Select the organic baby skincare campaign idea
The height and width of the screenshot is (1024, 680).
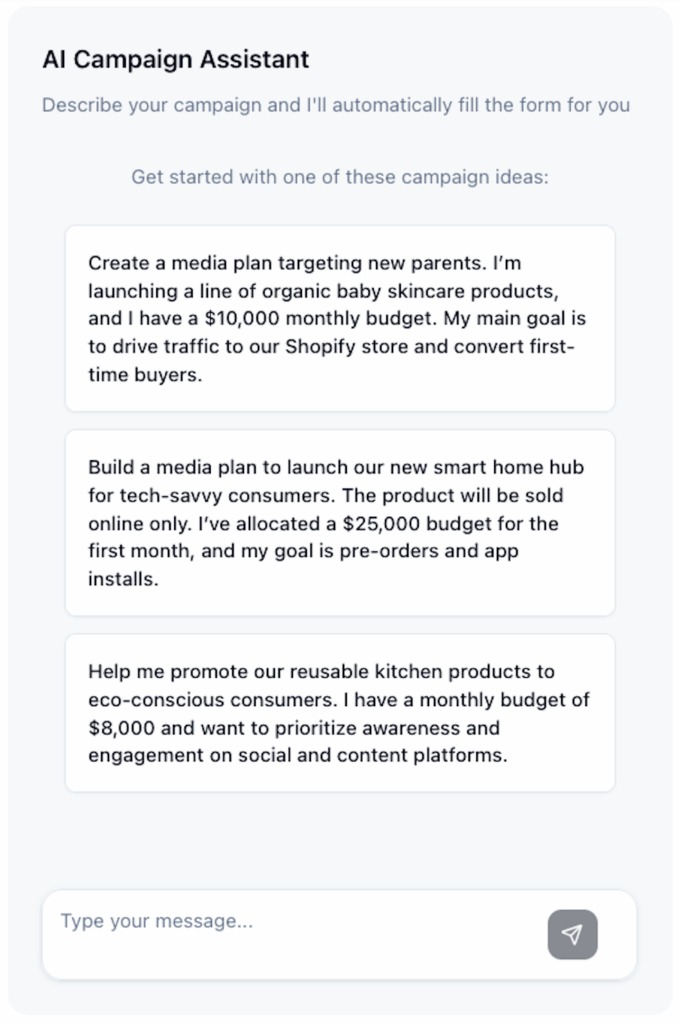pos(340,319)
